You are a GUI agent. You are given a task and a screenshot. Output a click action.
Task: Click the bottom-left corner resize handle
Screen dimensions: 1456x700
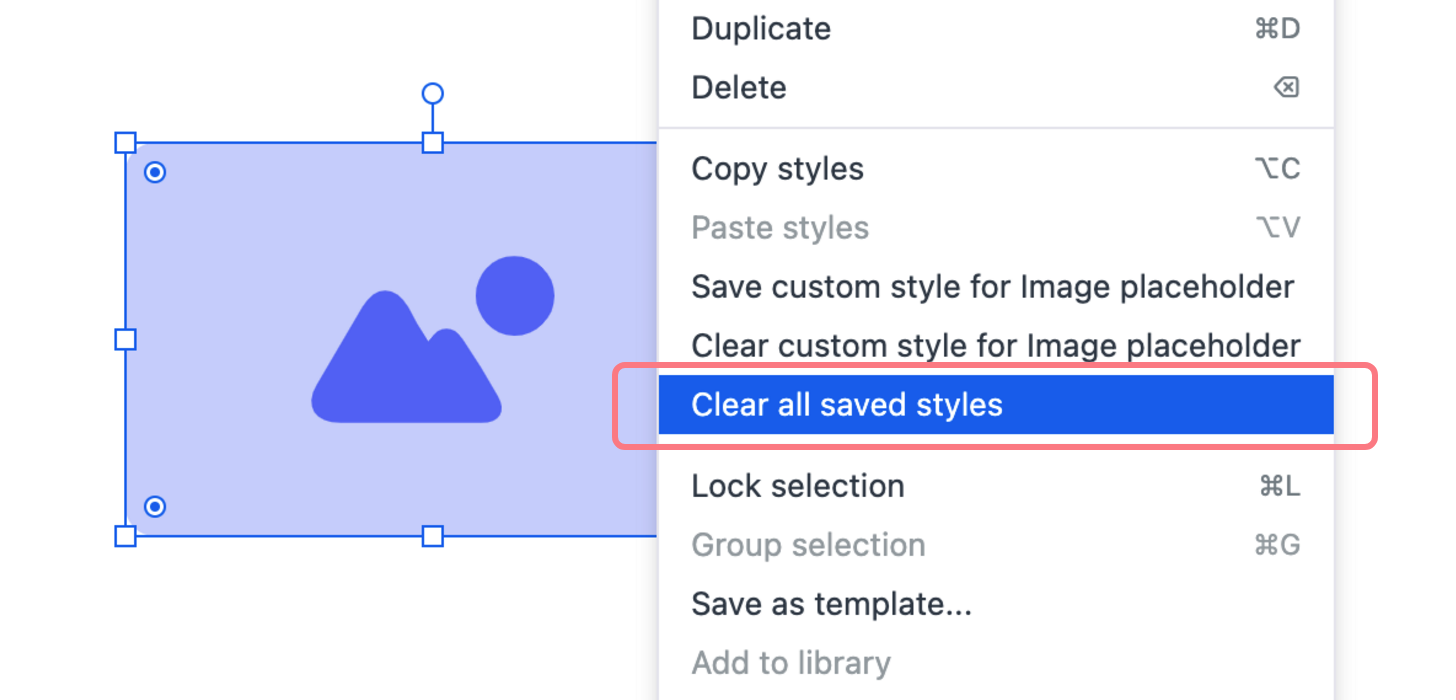coord(125,536)
